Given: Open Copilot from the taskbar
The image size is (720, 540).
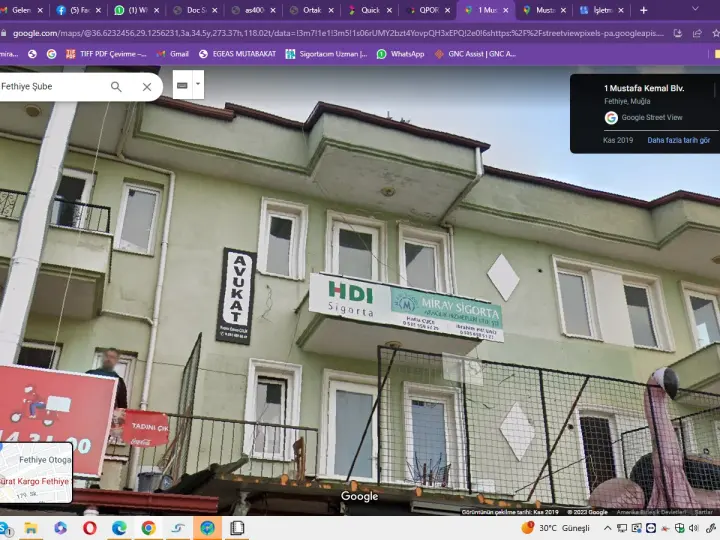Looking at the screenshot, I should pyautogui.click(x=60, y=528).
